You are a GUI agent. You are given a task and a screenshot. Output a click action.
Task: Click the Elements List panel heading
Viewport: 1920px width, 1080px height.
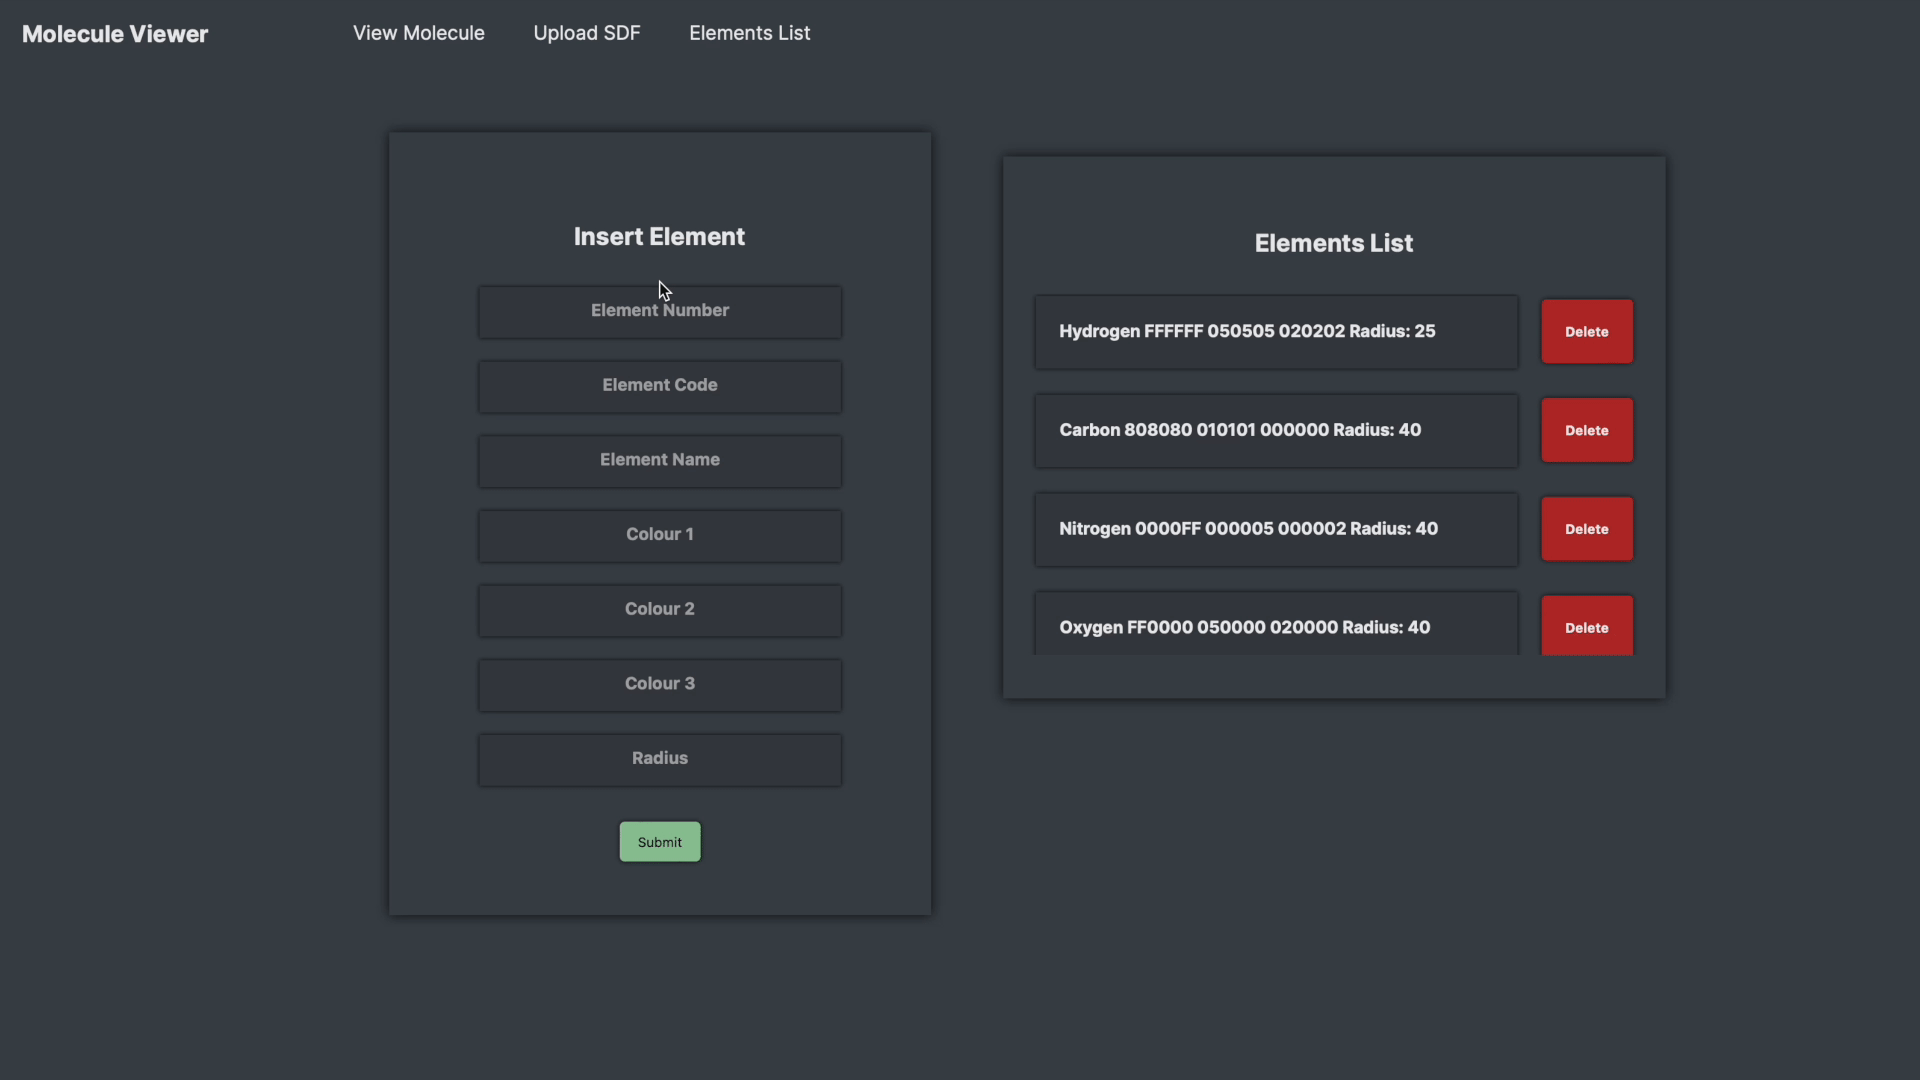pyautogui.click(x=1333, y=243)
